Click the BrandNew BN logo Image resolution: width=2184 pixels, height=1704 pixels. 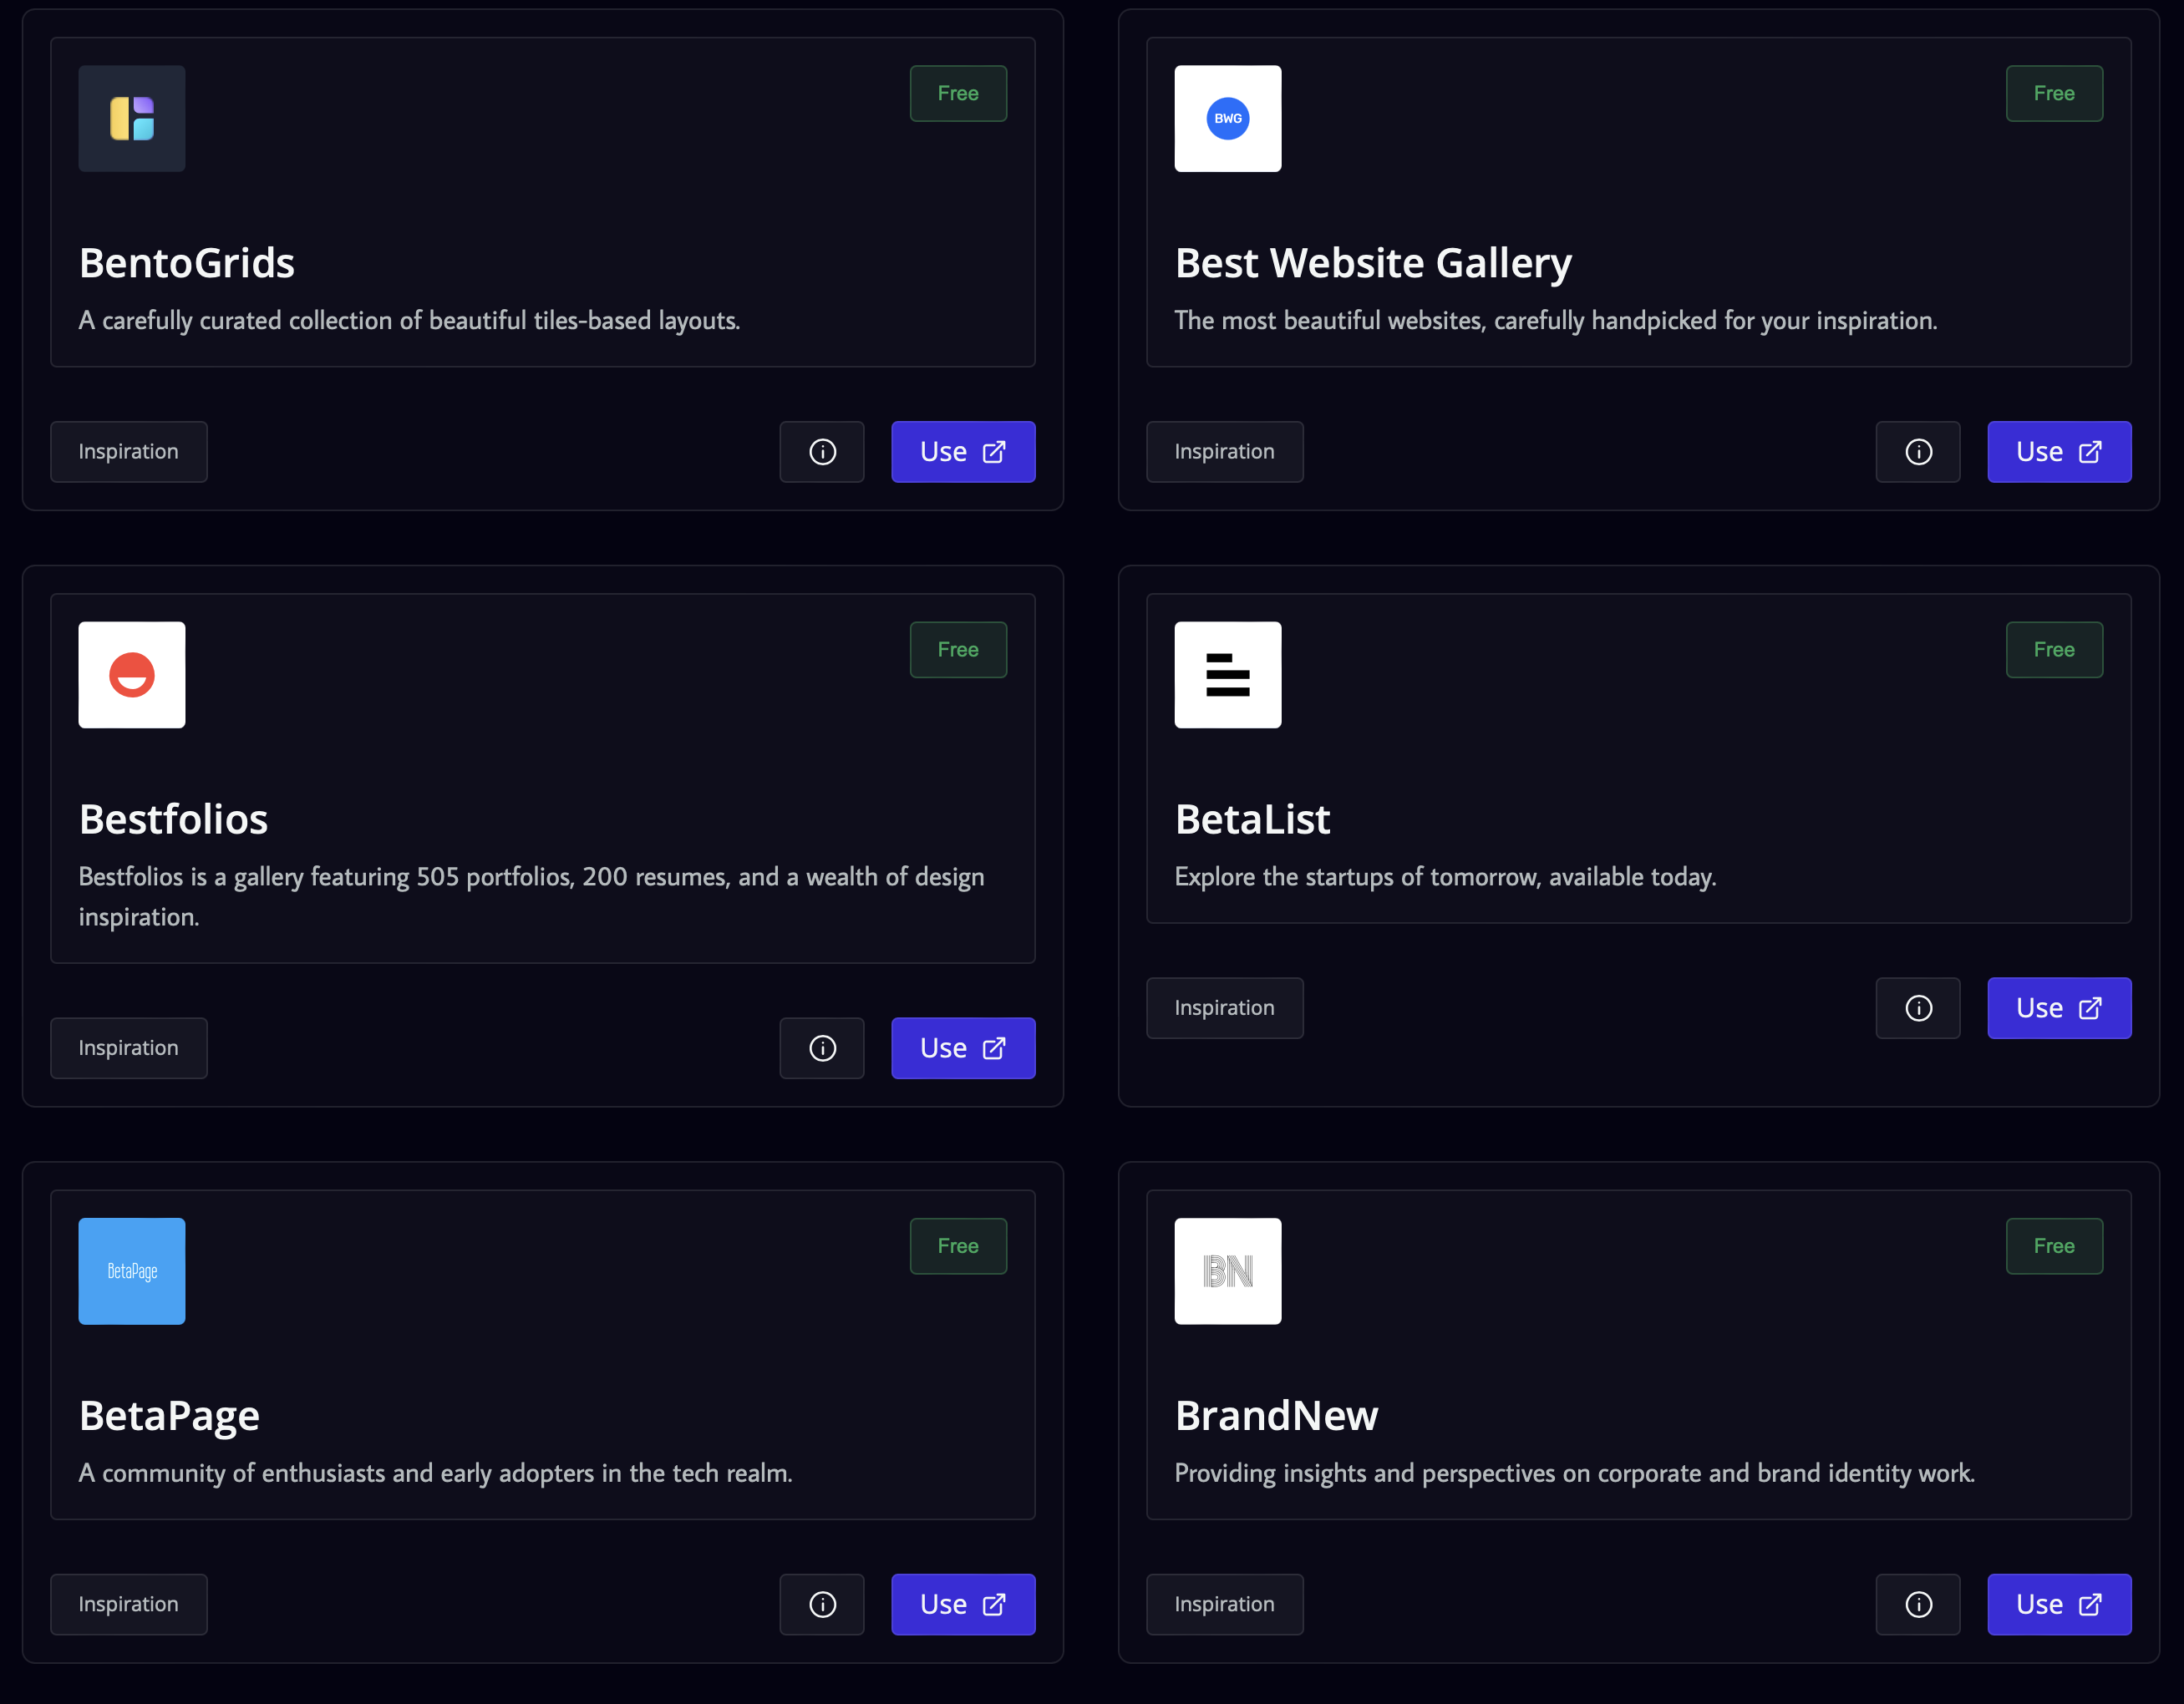pos(1228,1271)
